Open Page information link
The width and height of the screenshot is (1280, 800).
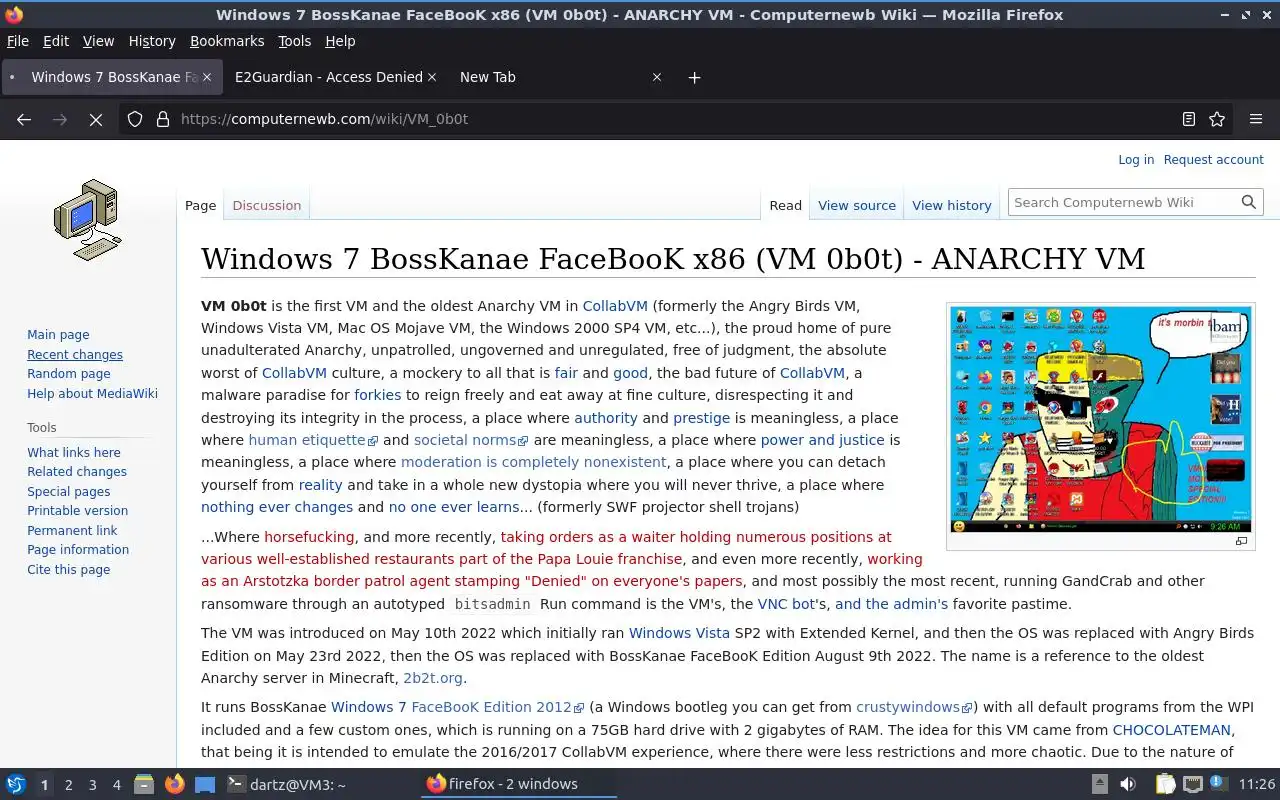click(78, 550)
